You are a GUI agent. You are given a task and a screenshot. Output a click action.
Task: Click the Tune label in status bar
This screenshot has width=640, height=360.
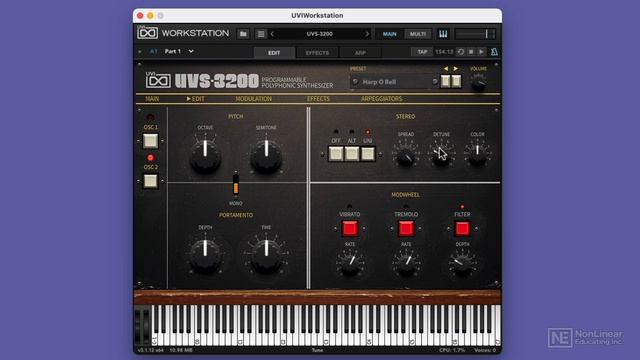[317, 350]
